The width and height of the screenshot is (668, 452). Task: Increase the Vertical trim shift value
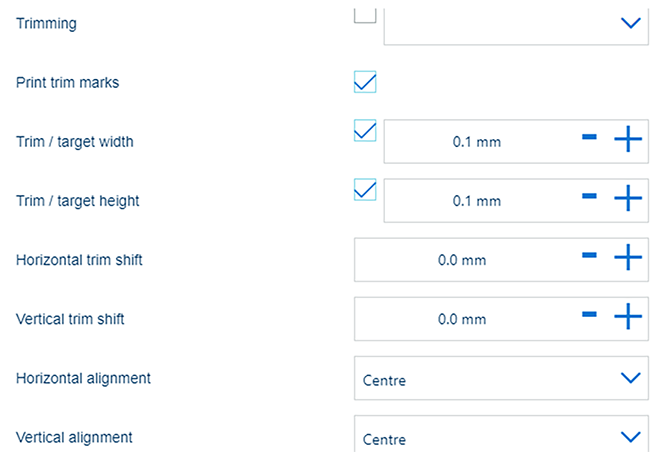pyautogui.click(x=627, y=318)
